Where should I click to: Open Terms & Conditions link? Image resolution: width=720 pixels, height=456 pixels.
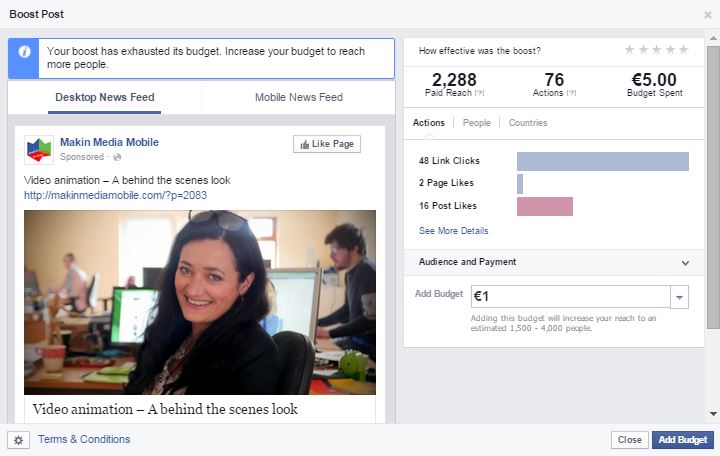[84, 439]
